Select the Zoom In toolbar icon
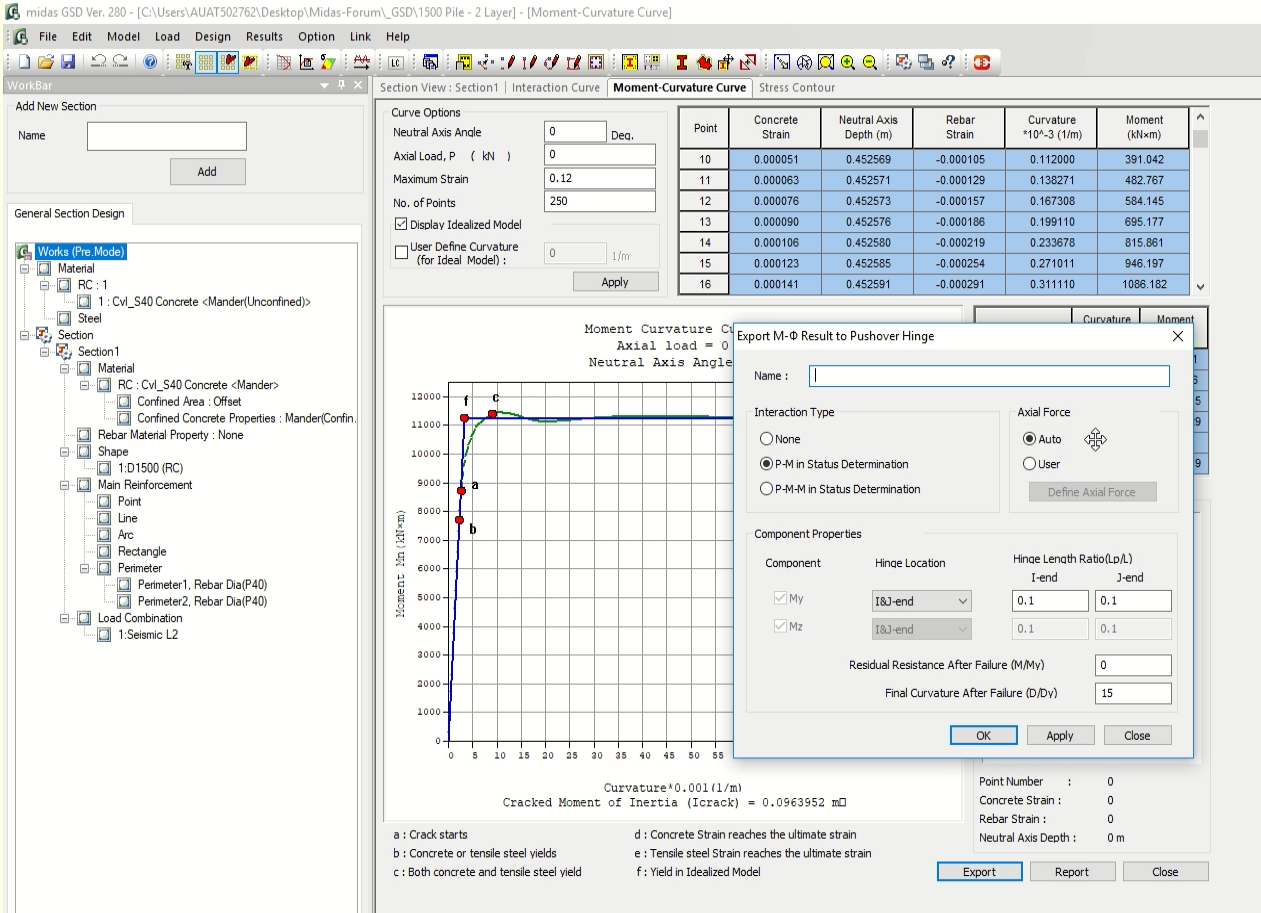 tap(847, 62)
